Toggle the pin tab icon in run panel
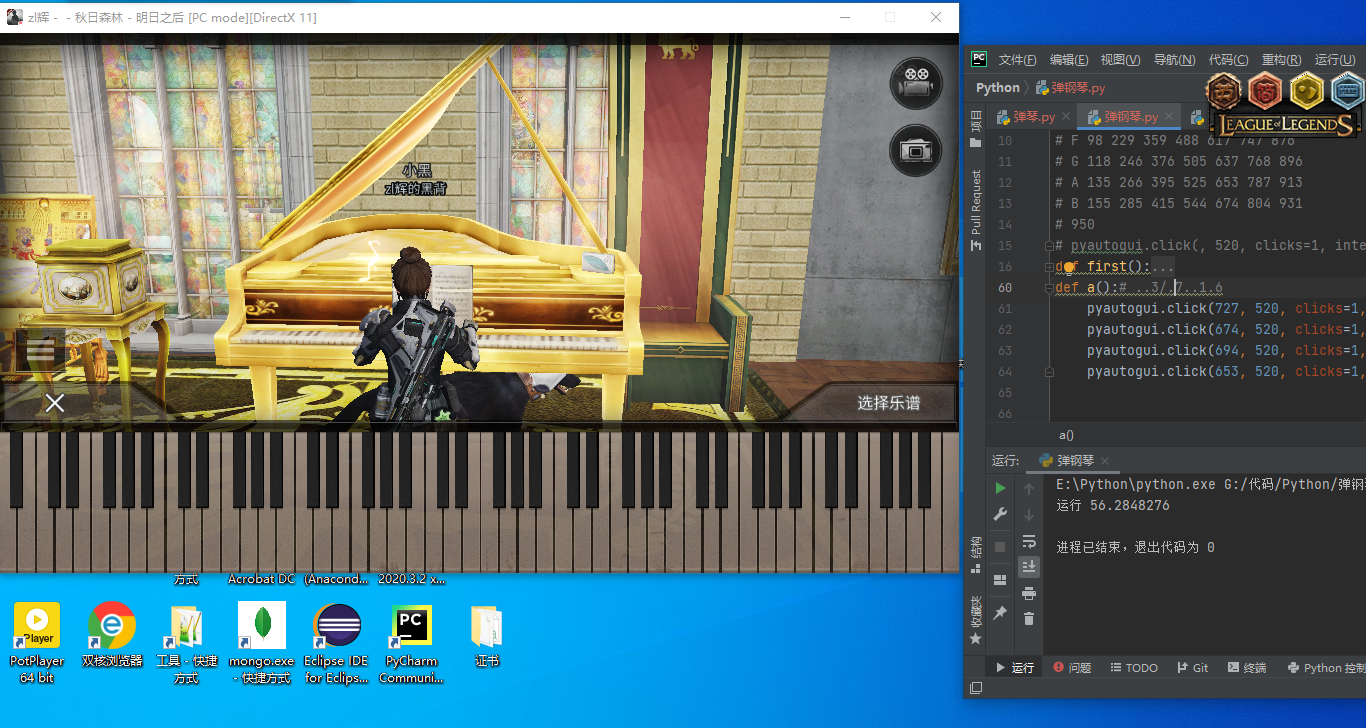 (x=1000, y=612)
